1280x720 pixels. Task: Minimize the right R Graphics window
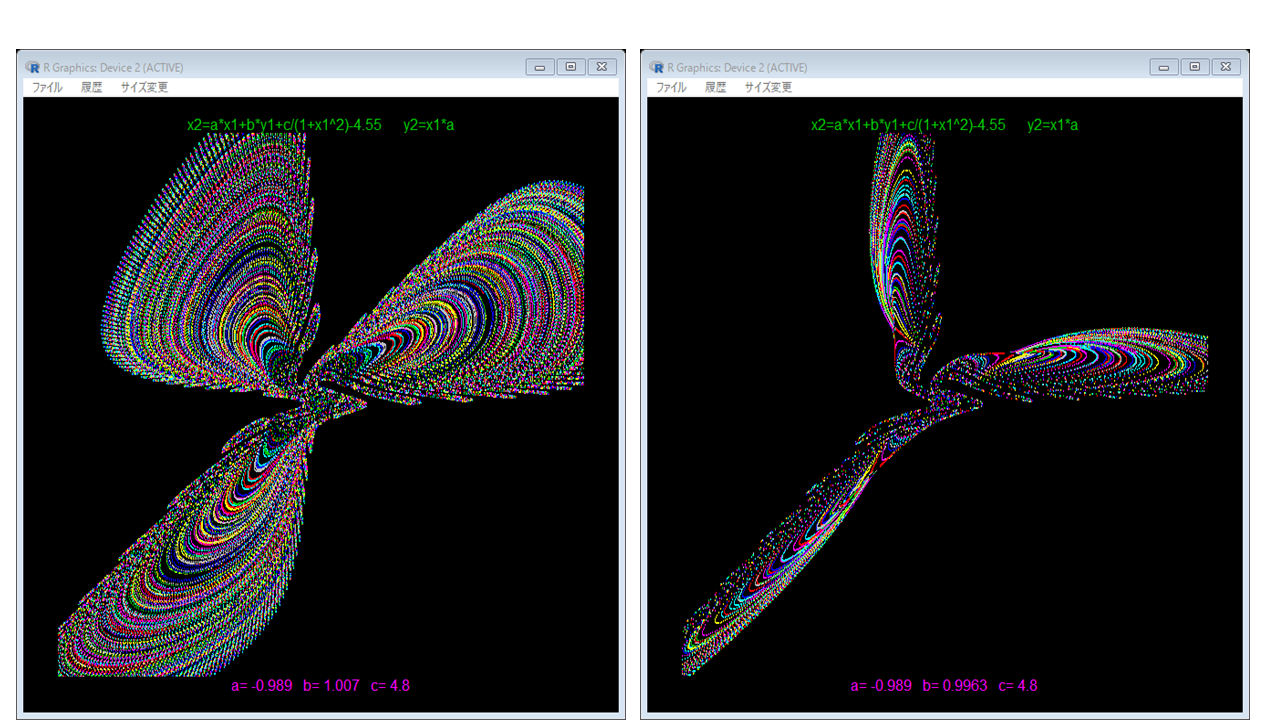tap(1164, 67)
